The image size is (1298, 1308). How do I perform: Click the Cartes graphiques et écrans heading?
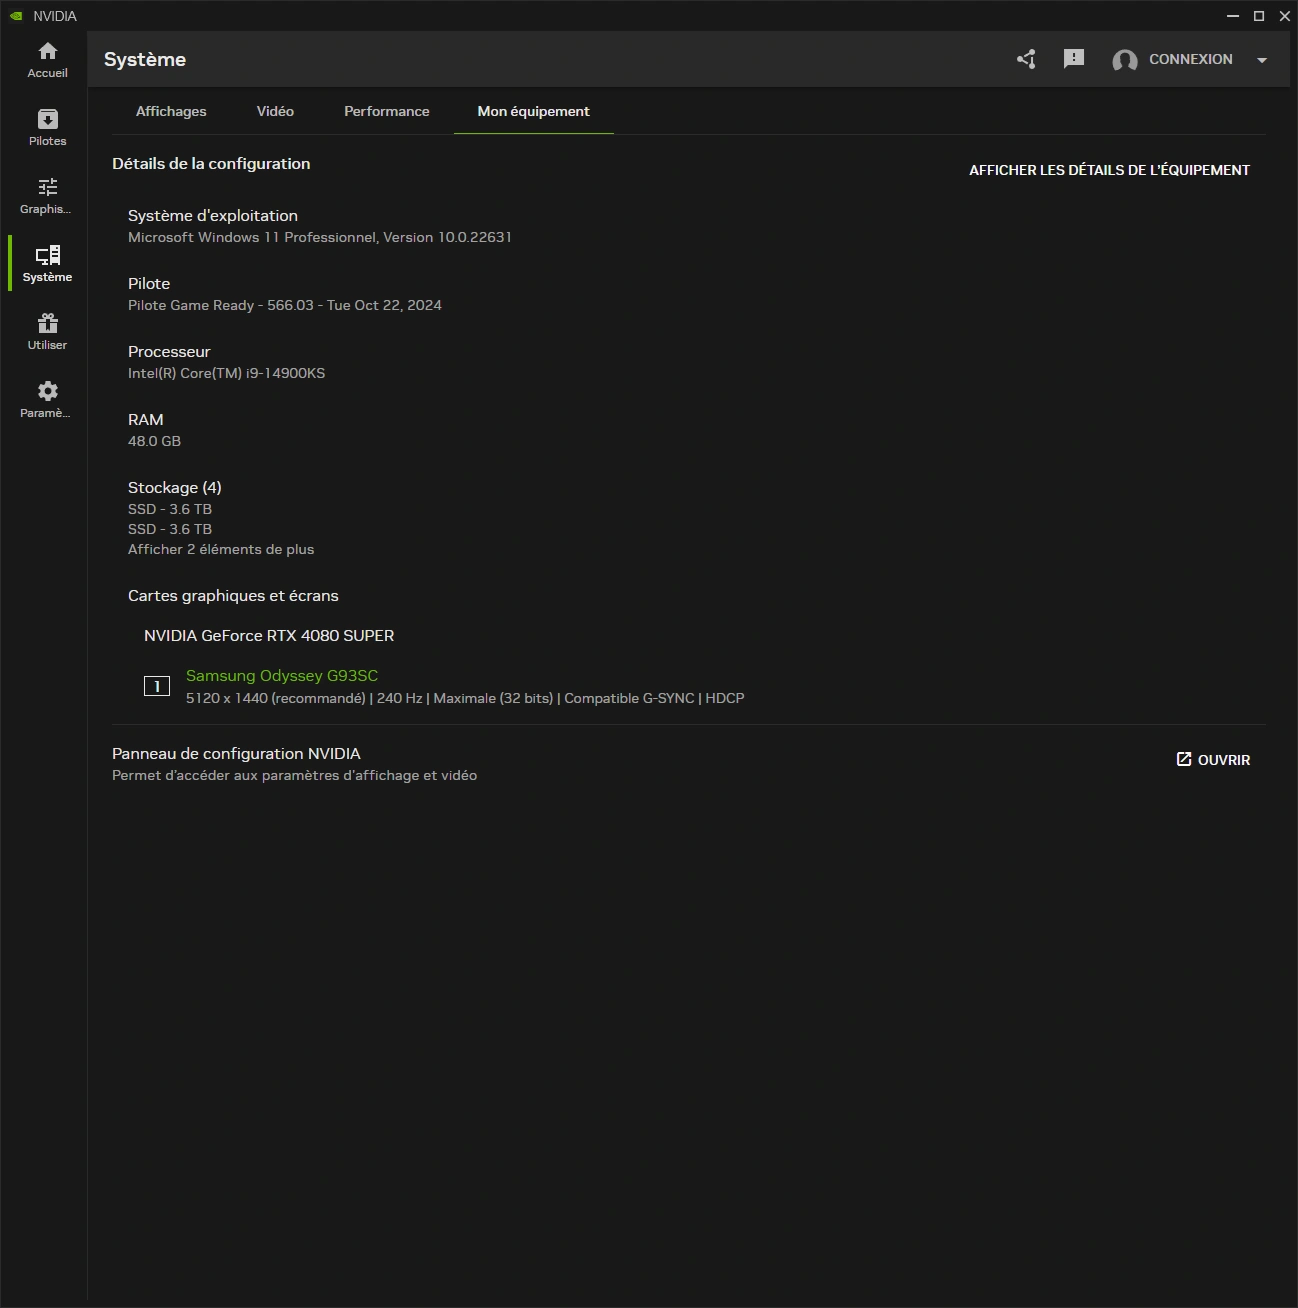click(x=233, y=596)
